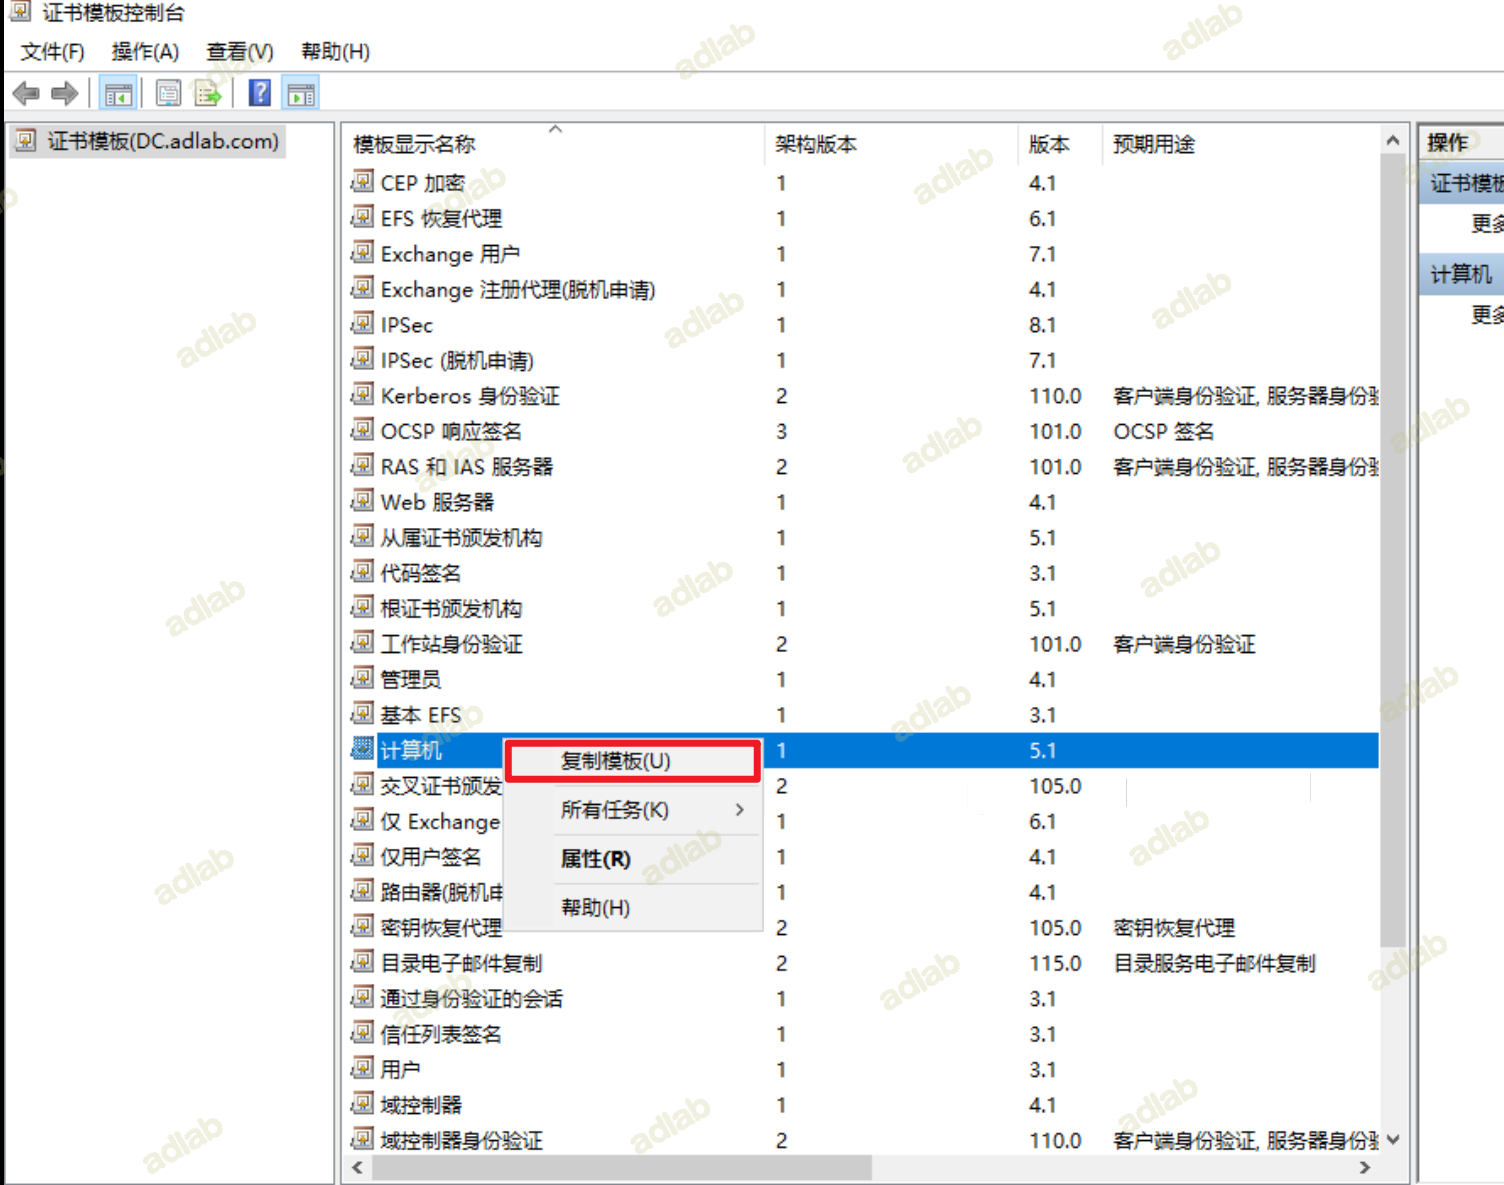1504x1185 pixels.
Task: Select the 计算机 section in actions pane
Action: 1461,274
